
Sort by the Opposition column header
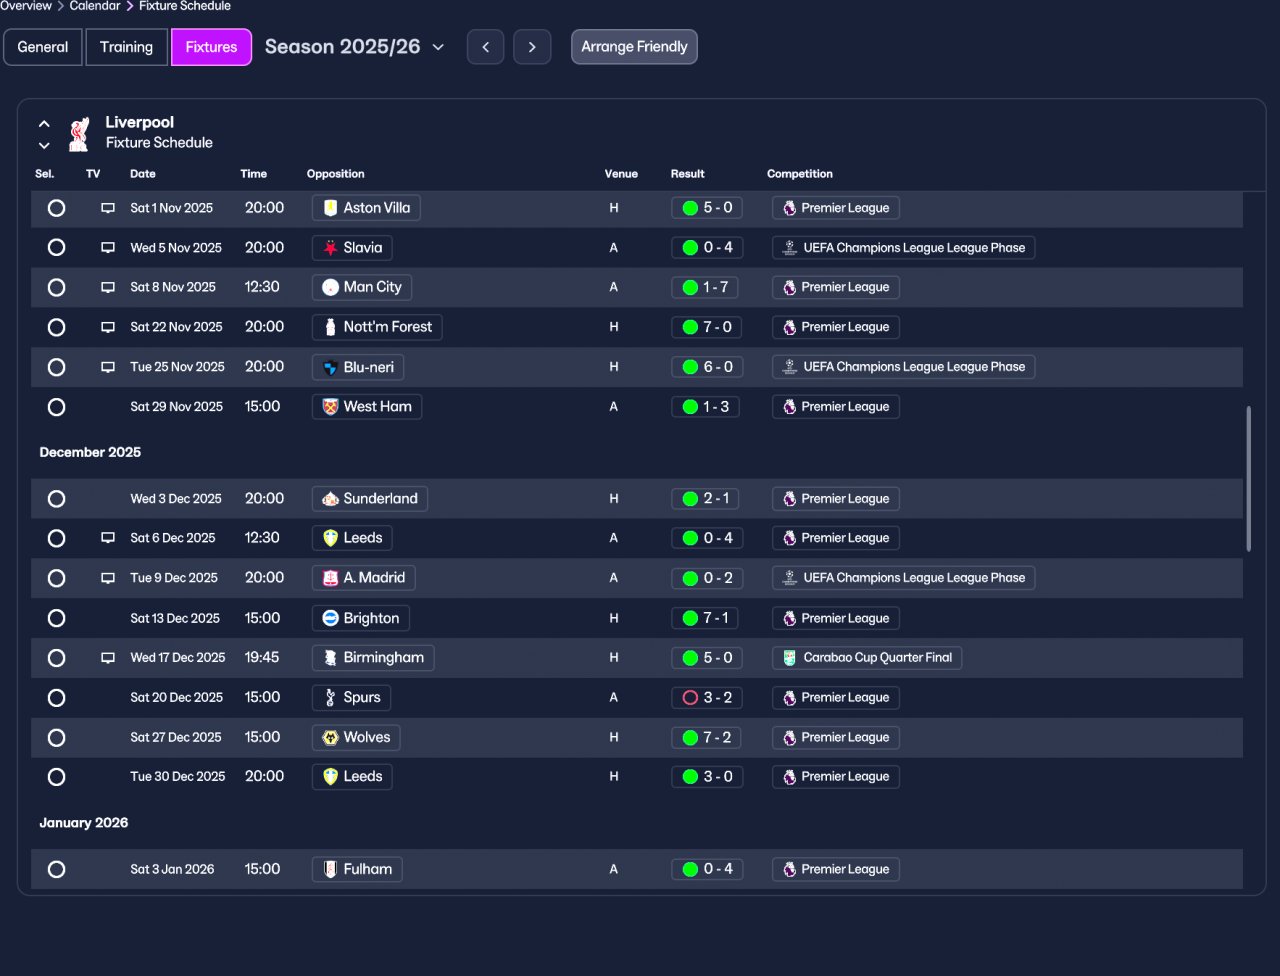(x=336, y=174)
